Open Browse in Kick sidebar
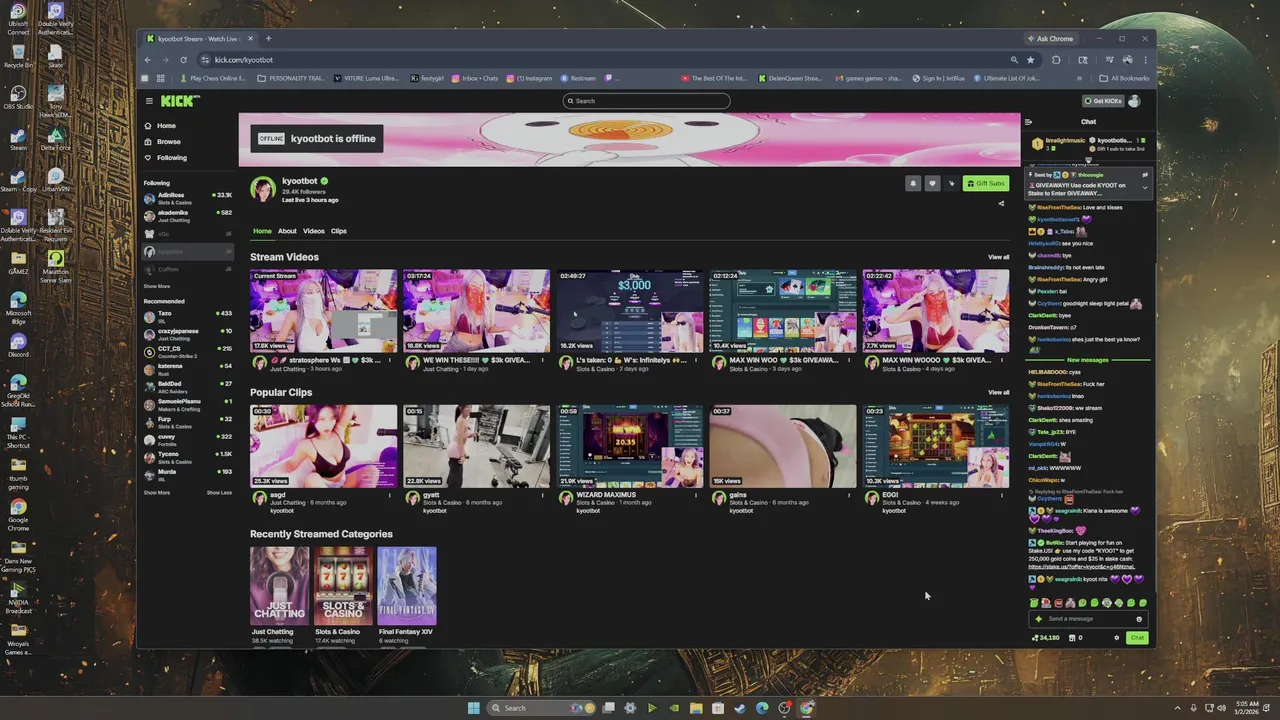Screen dimensions: 1280x720 162,142
